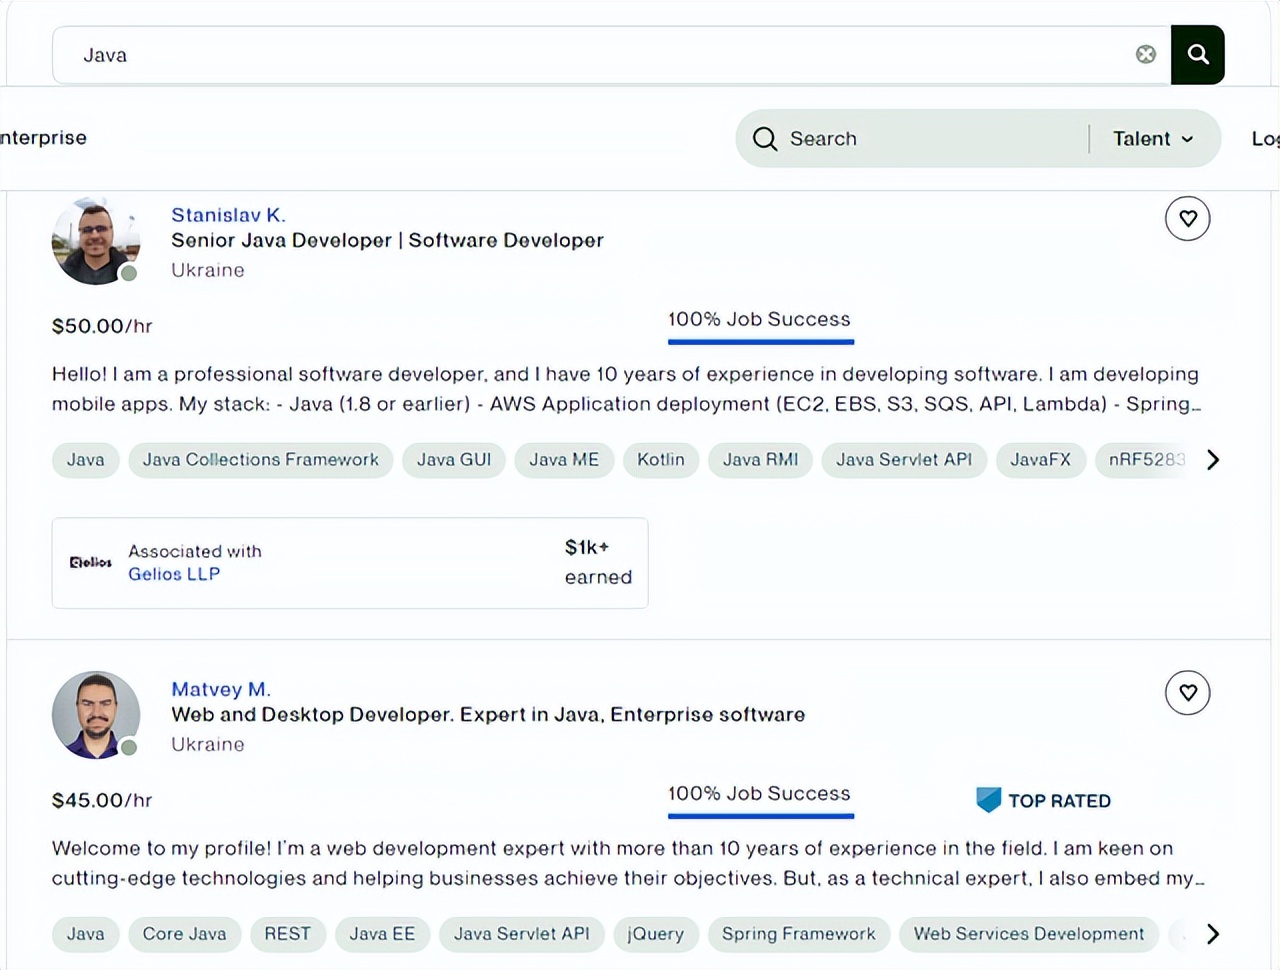The image size is (1280, 970).
Task: Open Stanislav K. profile link
Action: [x=228, y=215]
